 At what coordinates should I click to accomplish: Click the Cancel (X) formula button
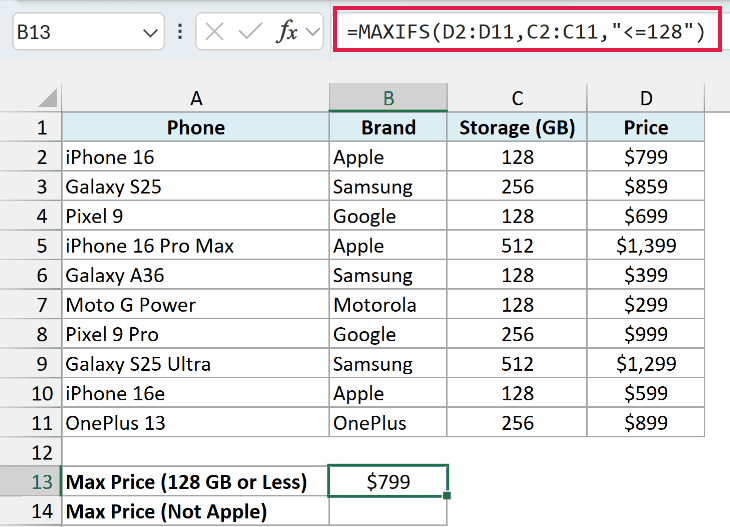click(x=215, y=32)
